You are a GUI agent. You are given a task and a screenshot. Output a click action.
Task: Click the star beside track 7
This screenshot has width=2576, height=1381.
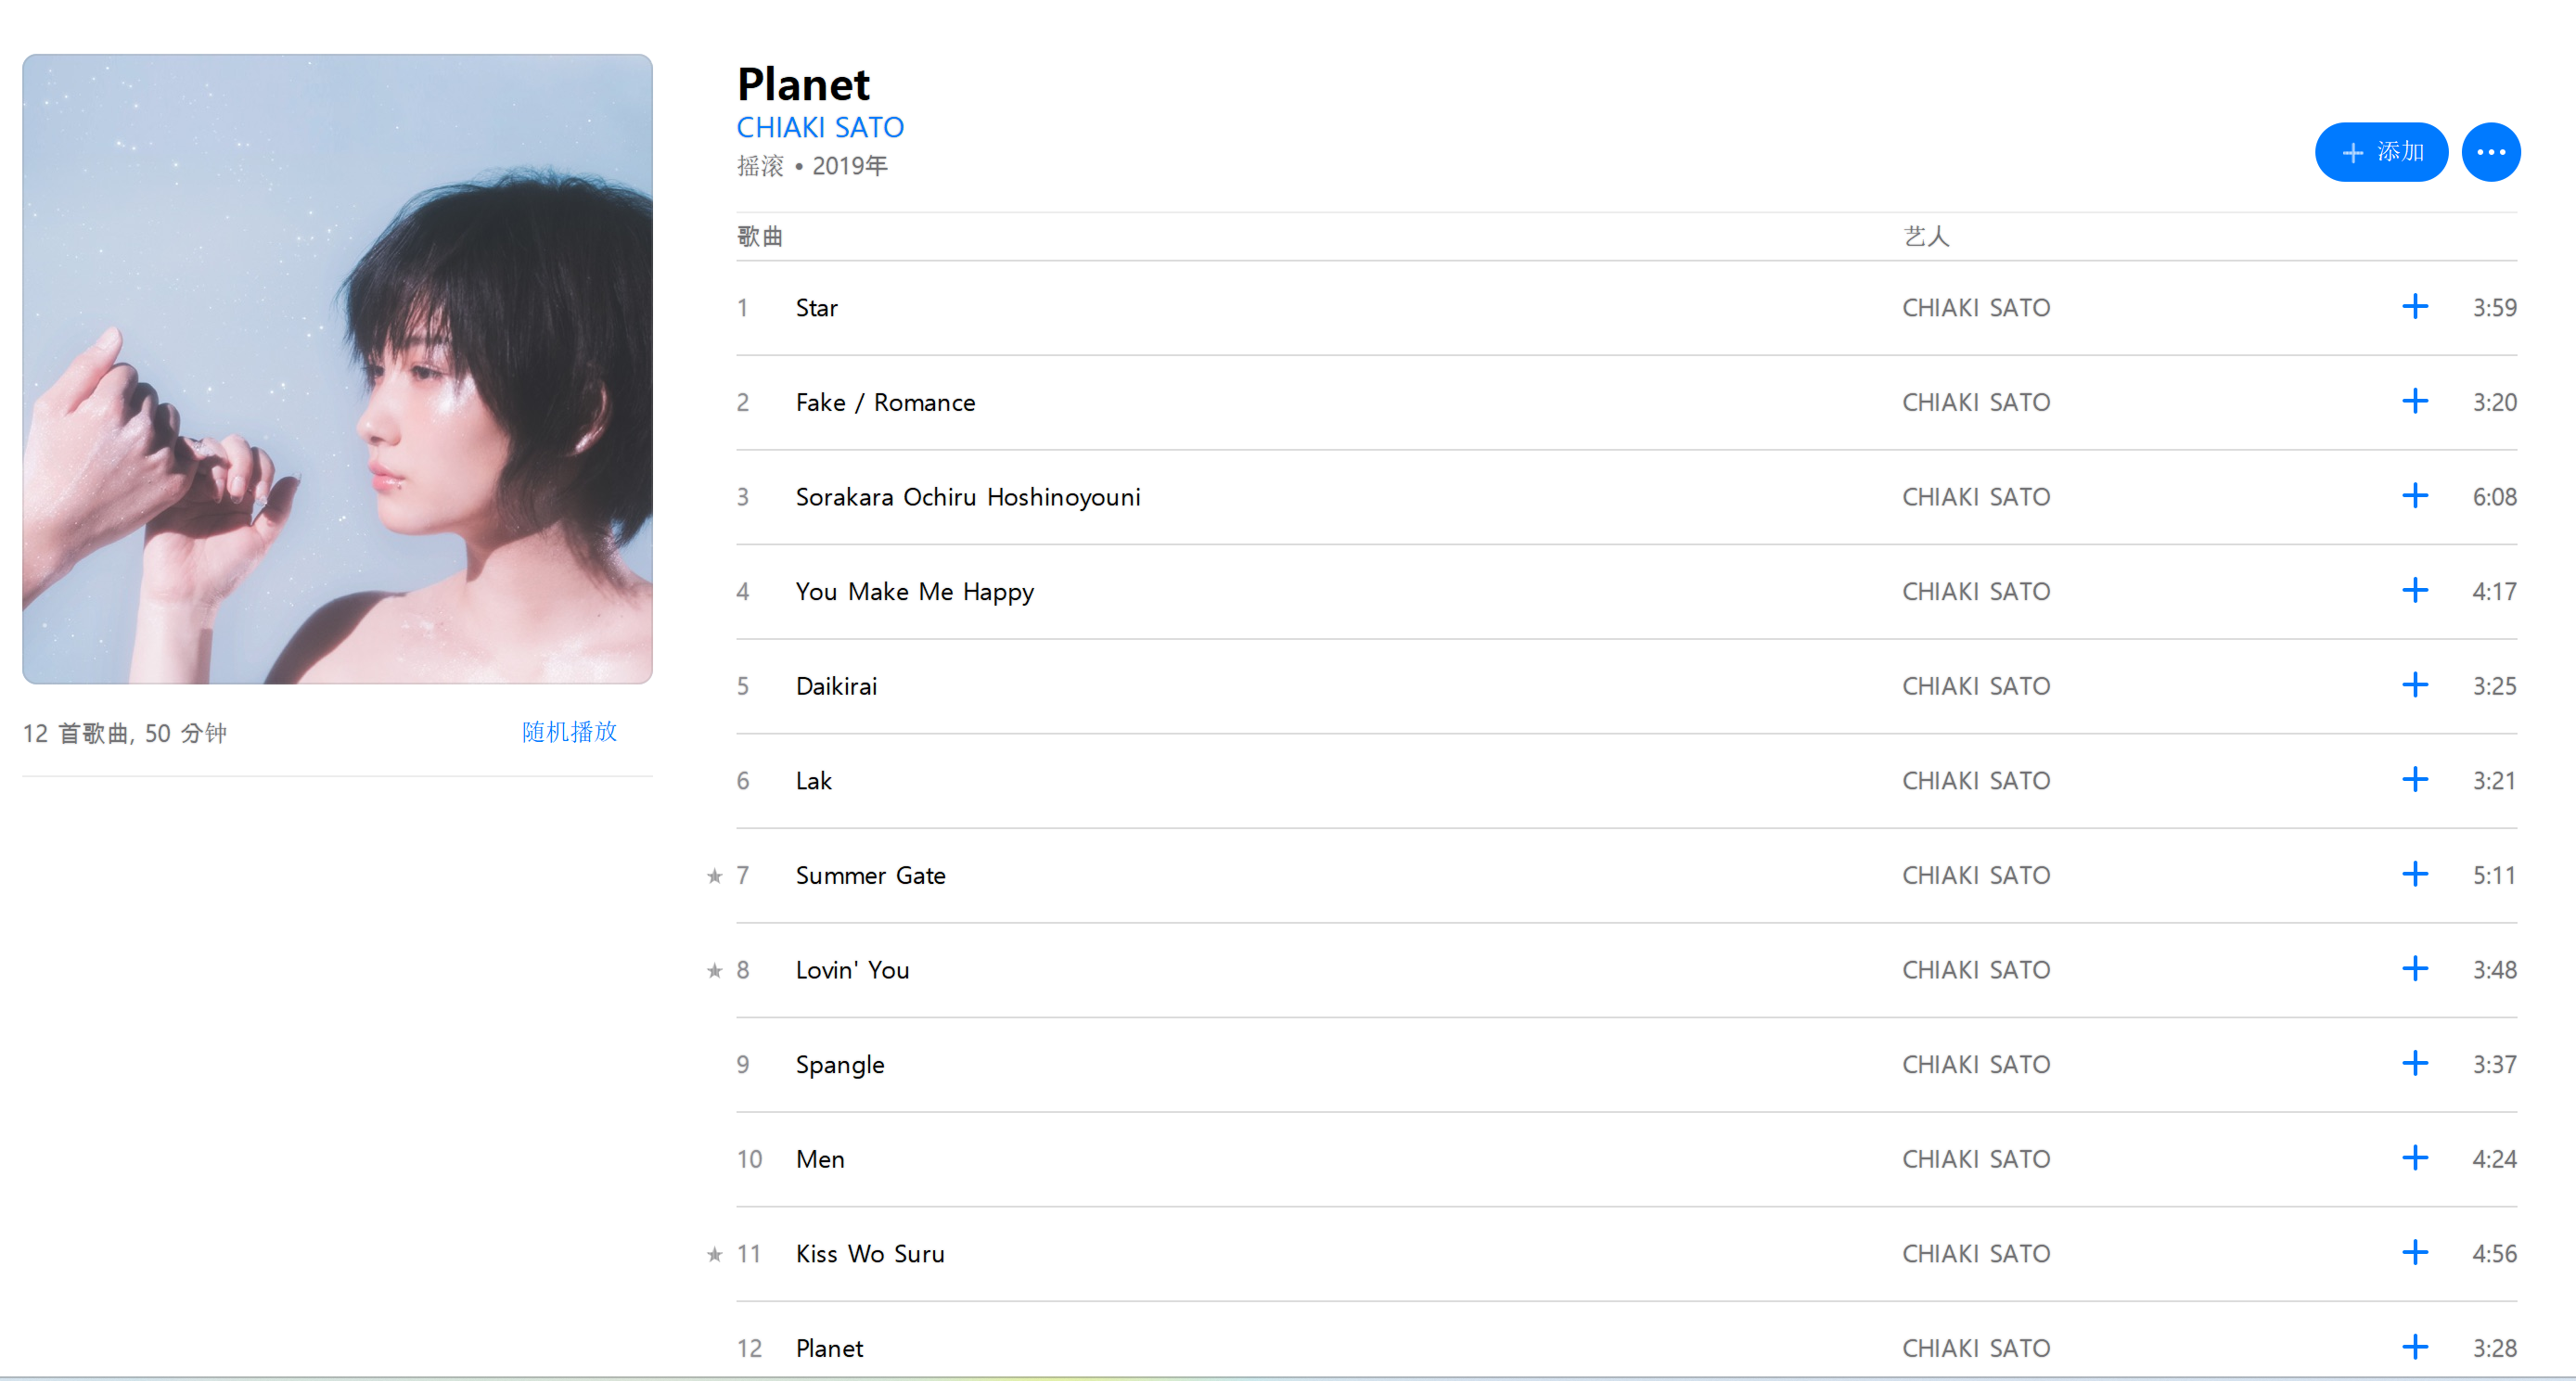click(714, 876)
